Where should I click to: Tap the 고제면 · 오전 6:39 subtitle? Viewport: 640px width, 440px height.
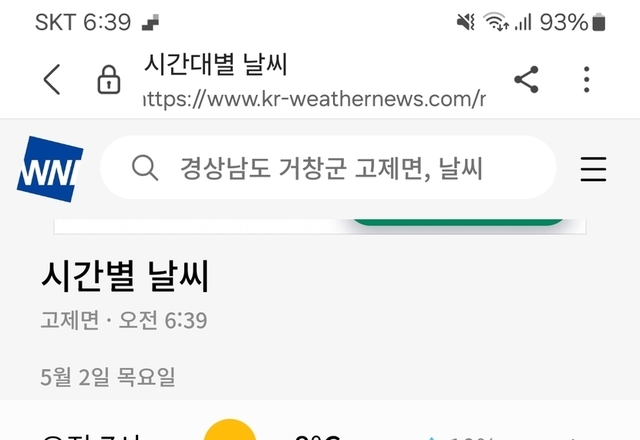[124, 320]
